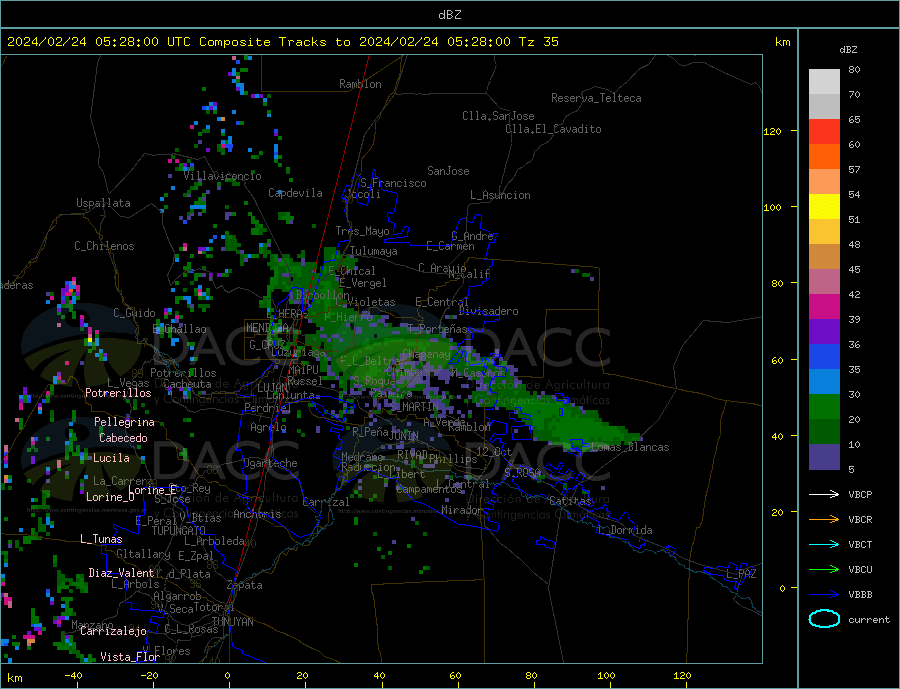900x689 pixels.
Task: Click the dBZ title in top bar
Action: click(x=449, y=15)
